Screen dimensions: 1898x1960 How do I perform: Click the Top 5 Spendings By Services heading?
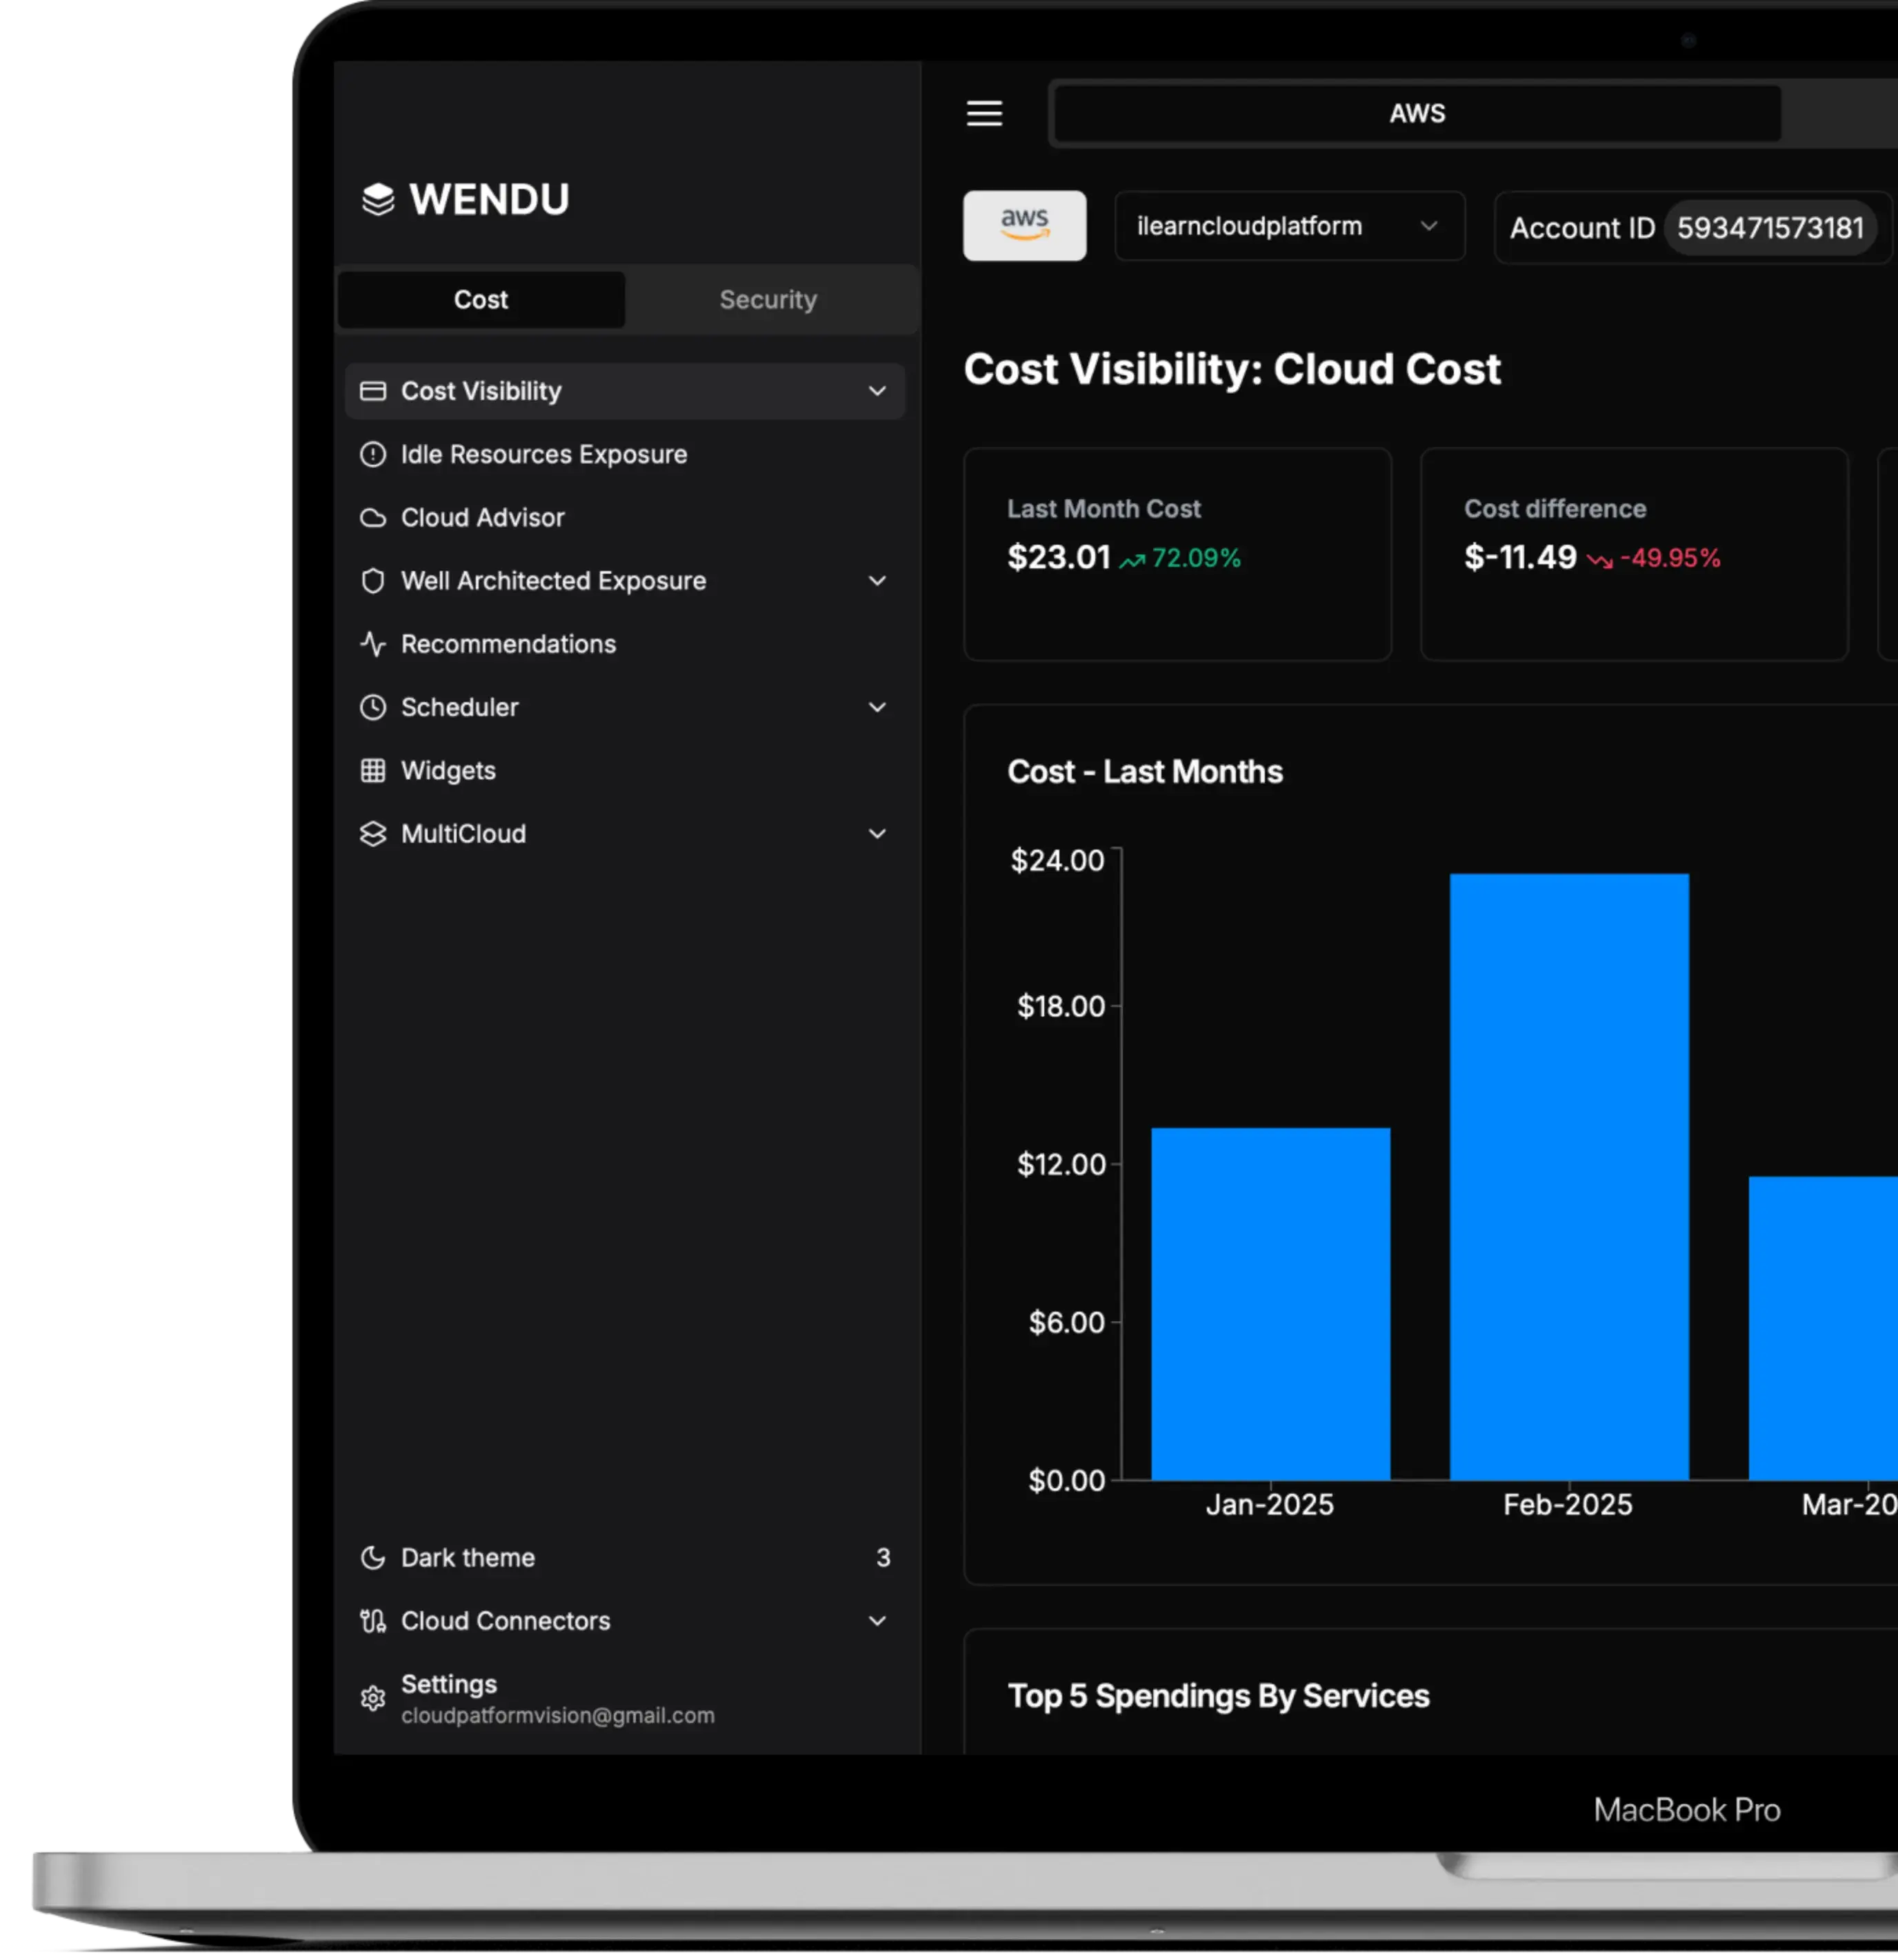[x=1219, y=1696]
